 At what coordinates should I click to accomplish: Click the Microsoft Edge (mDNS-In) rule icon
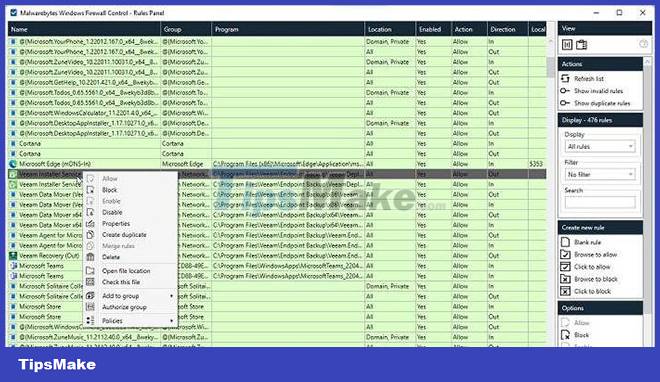click(x=13, y=164)
